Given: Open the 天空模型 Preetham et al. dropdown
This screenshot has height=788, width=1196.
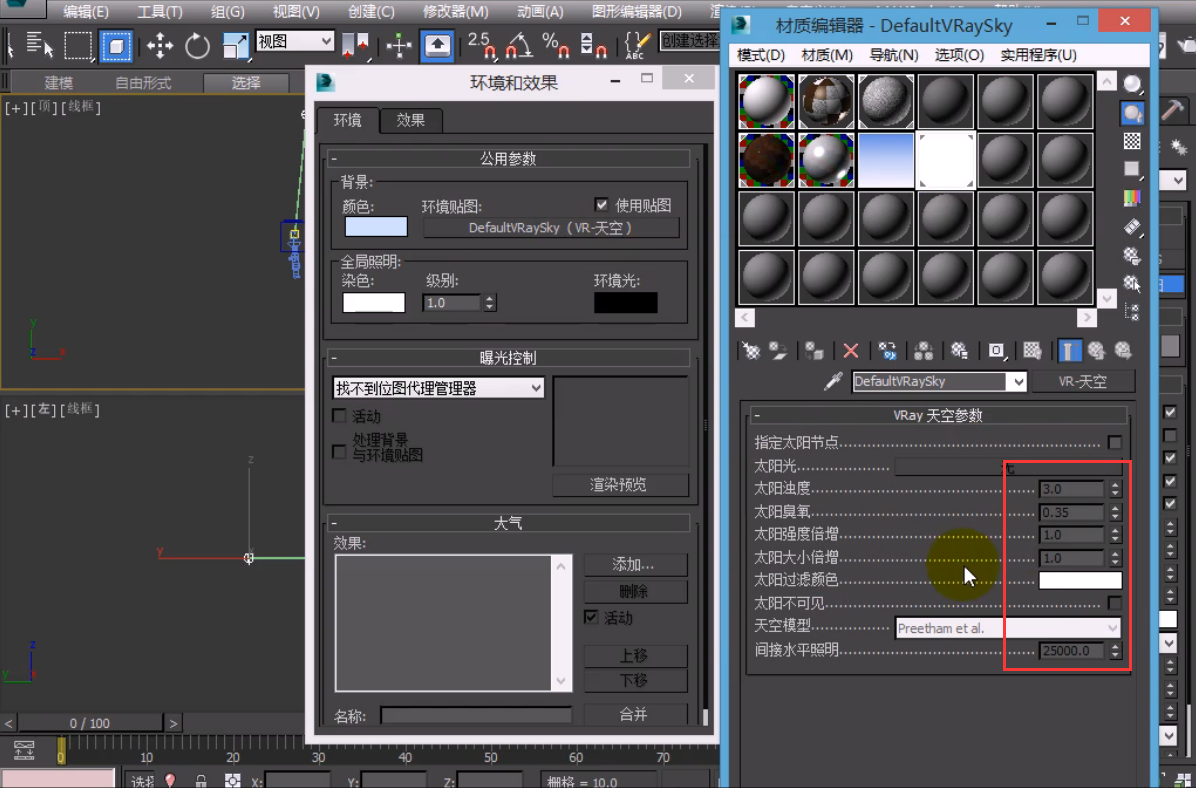Looking at the screenshot, I should click(x=1007, y=628).
